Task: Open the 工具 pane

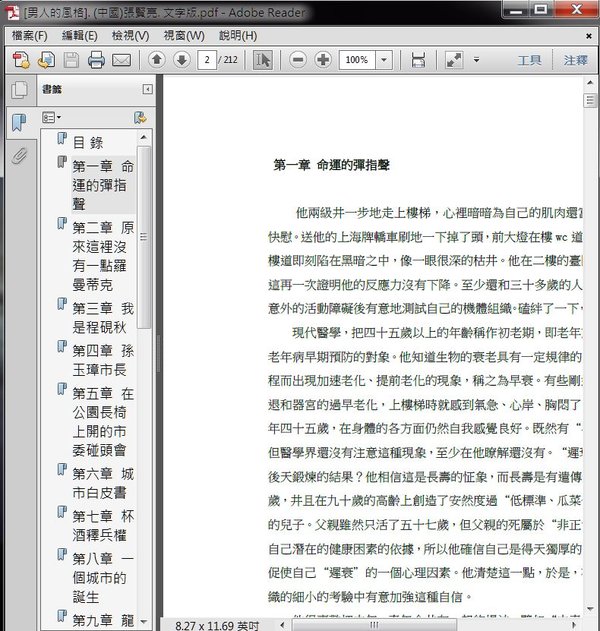Action: pos(529,60)
